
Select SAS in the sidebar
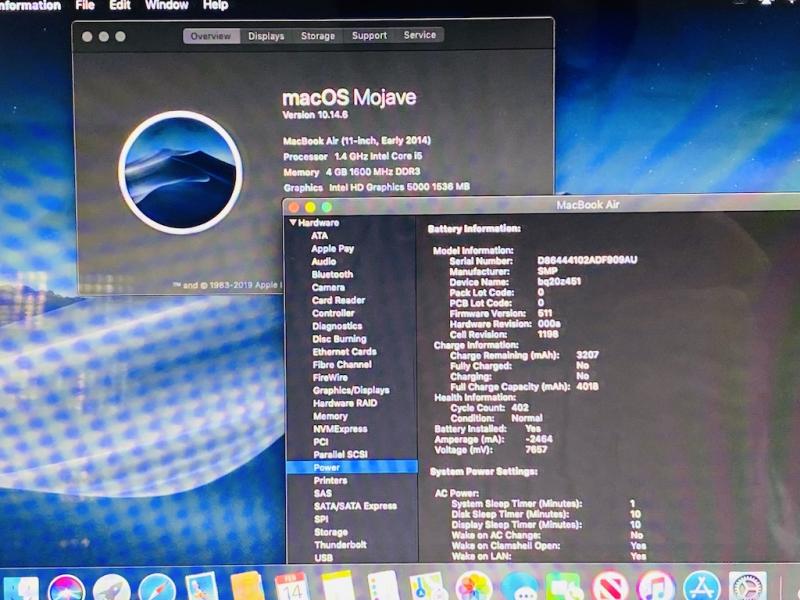[322, 493]
